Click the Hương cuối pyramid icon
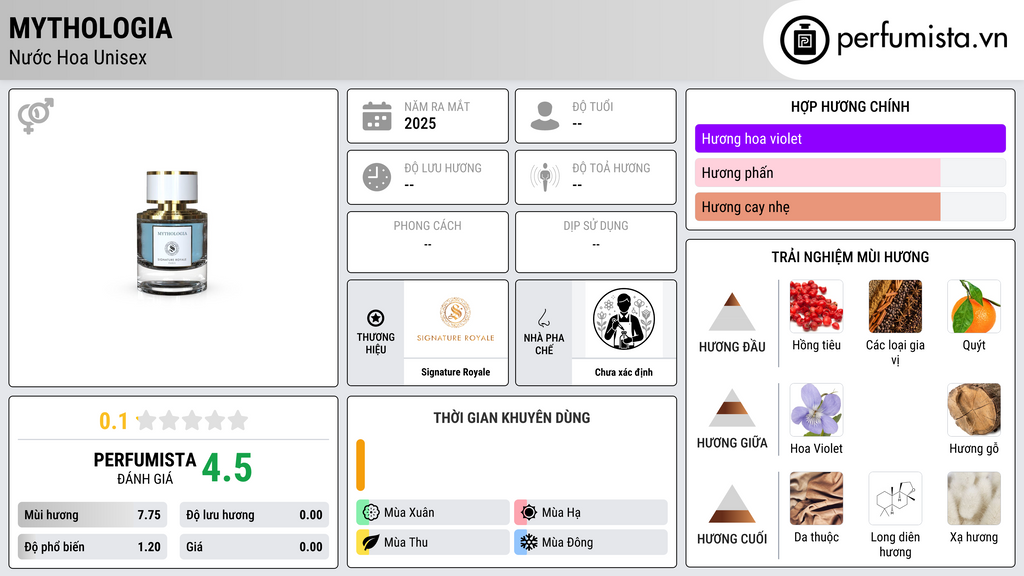 (732, 504)
